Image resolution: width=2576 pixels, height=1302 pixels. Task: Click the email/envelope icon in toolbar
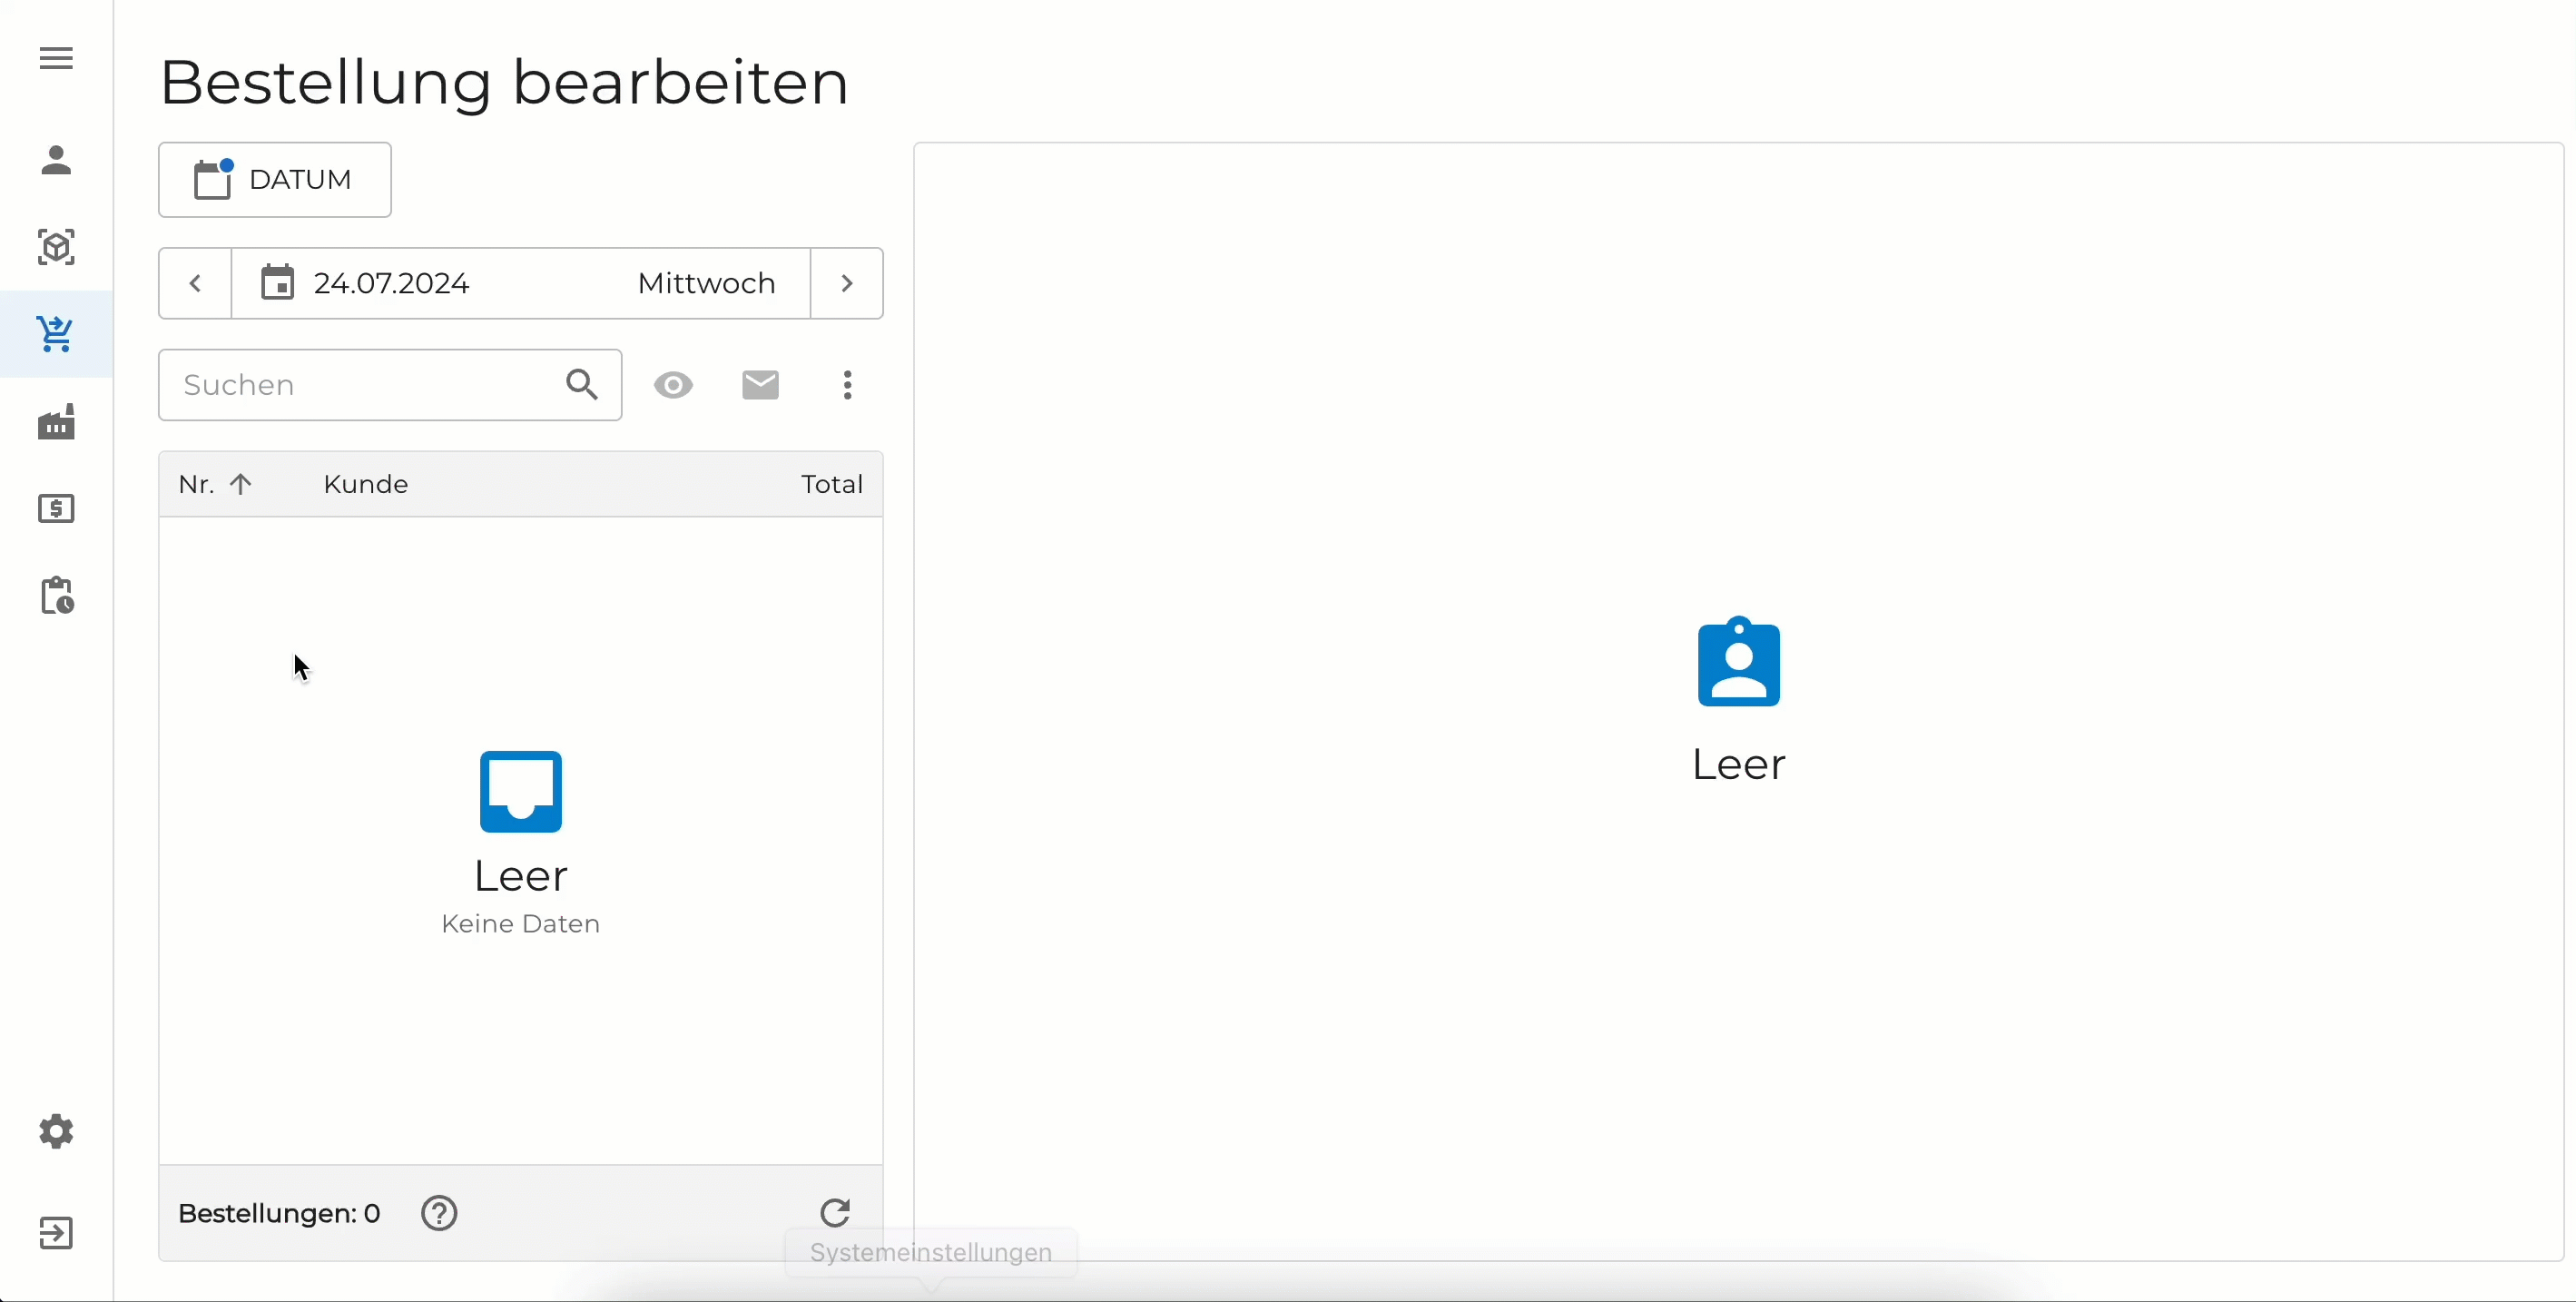click(x=759, y=385)
